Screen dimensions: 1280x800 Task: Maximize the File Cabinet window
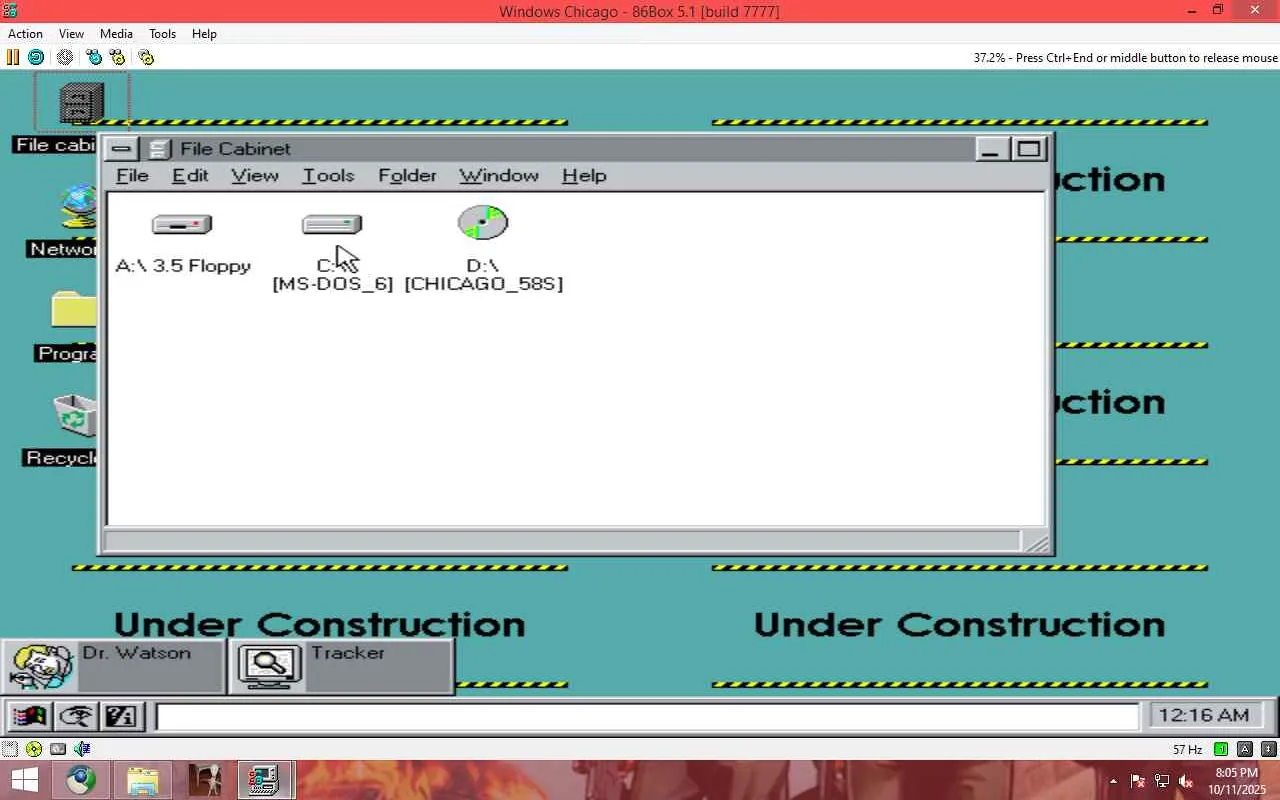(x=1028, y=149)
